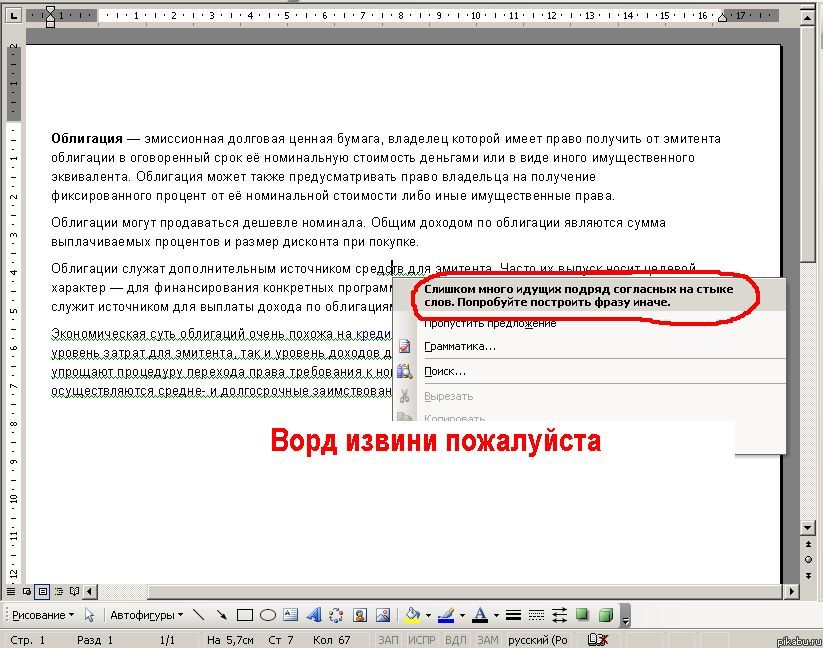Viewport: 823px width, 649px height.
Task: Open 3-D style settings
Action: coord(606,615)
